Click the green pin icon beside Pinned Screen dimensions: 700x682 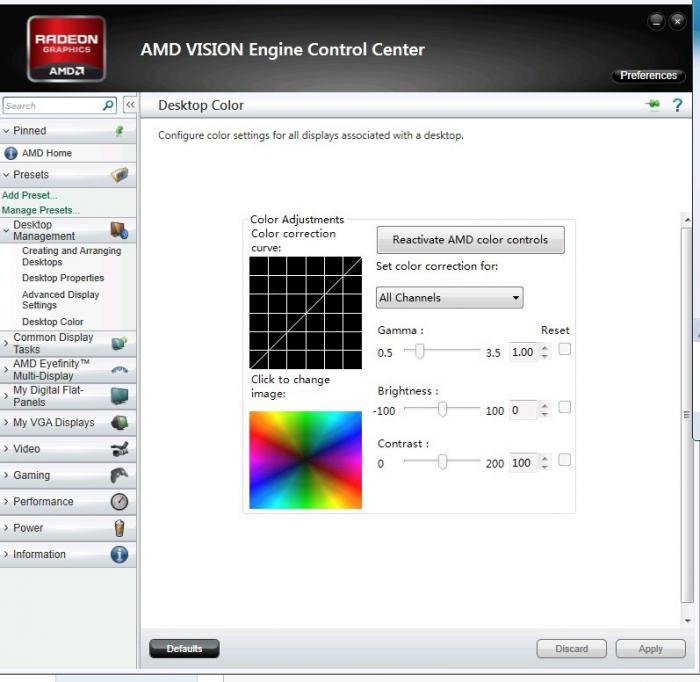[119, 131]
